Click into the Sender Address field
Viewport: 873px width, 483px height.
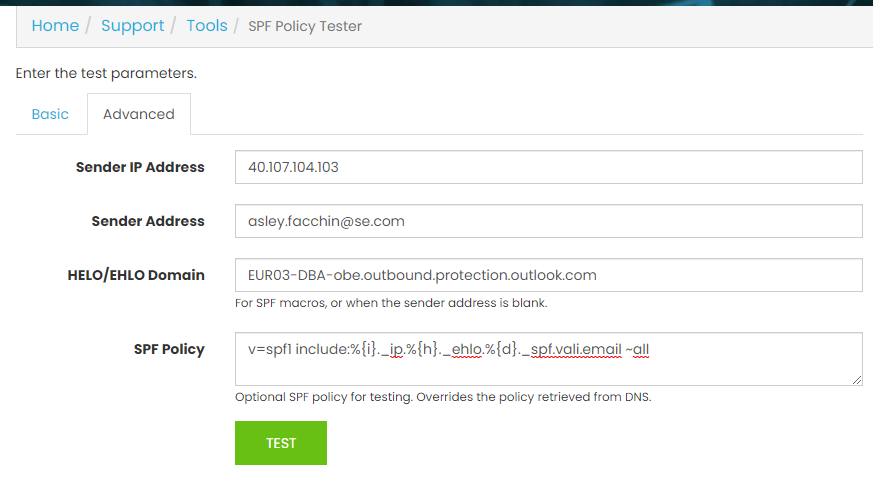pyautogui.click(x=548, y=221)
